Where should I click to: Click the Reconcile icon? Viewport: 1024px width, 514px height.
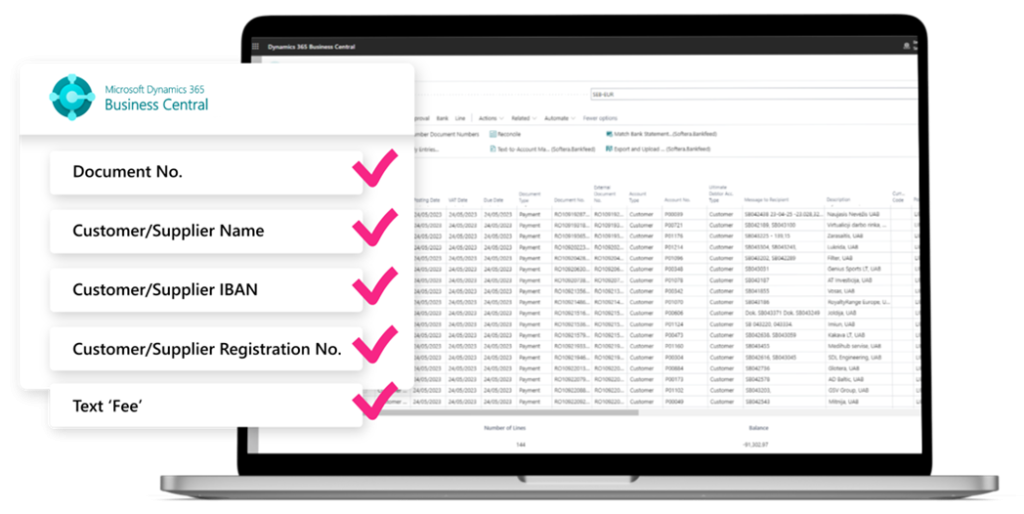[493, 134]
